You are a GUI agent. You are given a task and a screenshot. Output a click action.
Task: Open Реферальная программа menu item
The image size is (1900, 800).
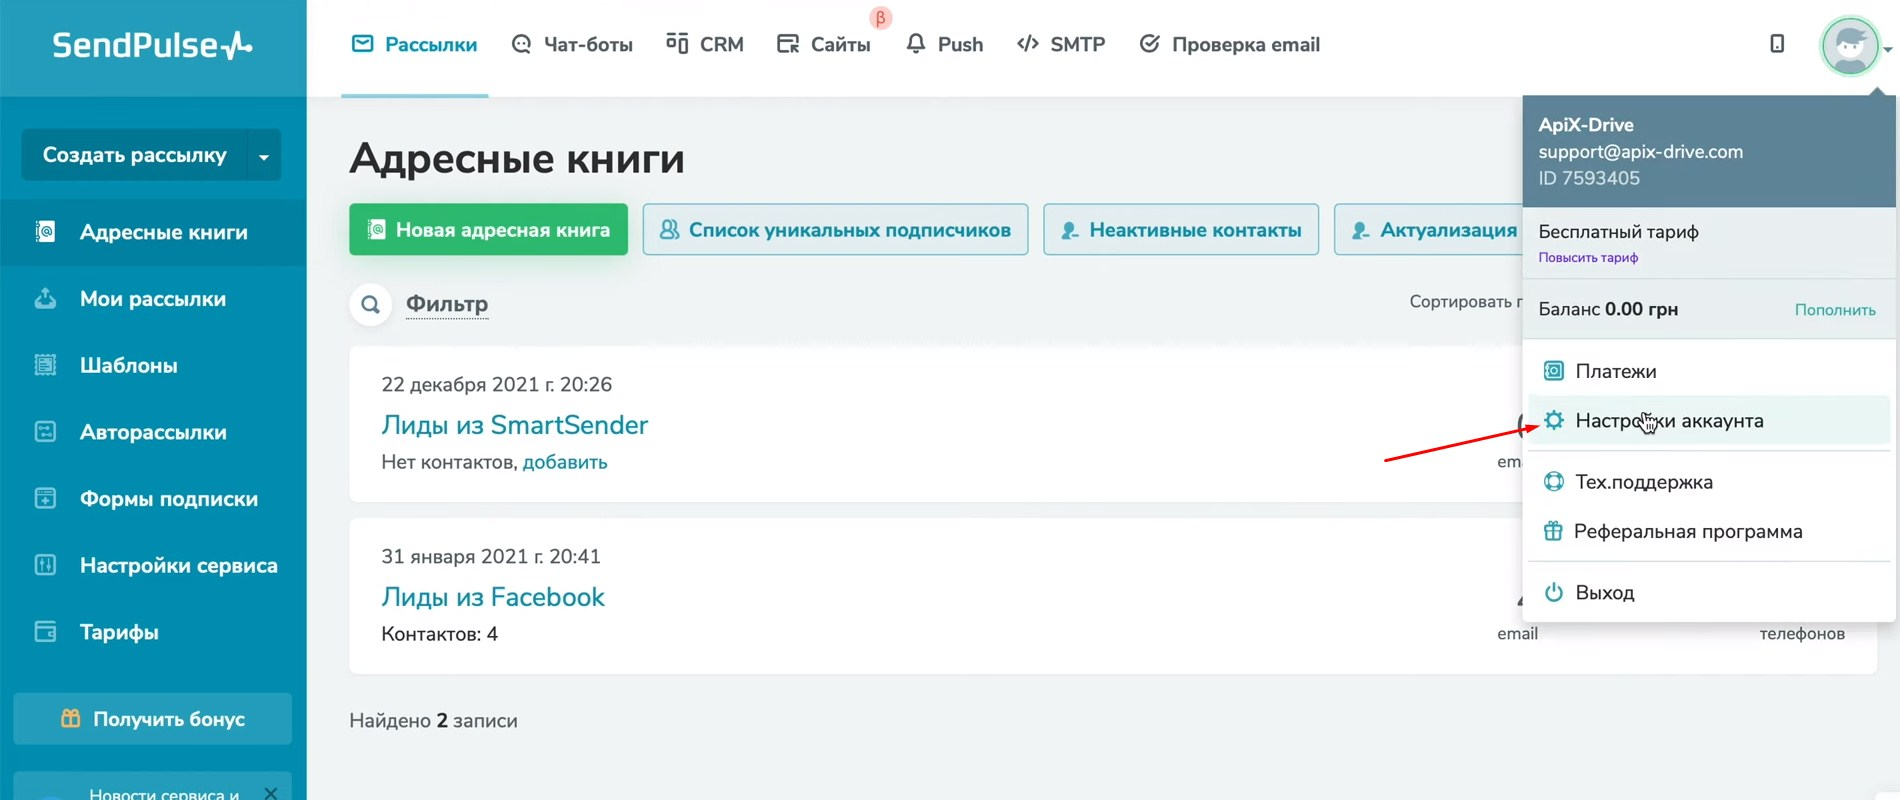pyautogui.click(x=1687, y=531)
